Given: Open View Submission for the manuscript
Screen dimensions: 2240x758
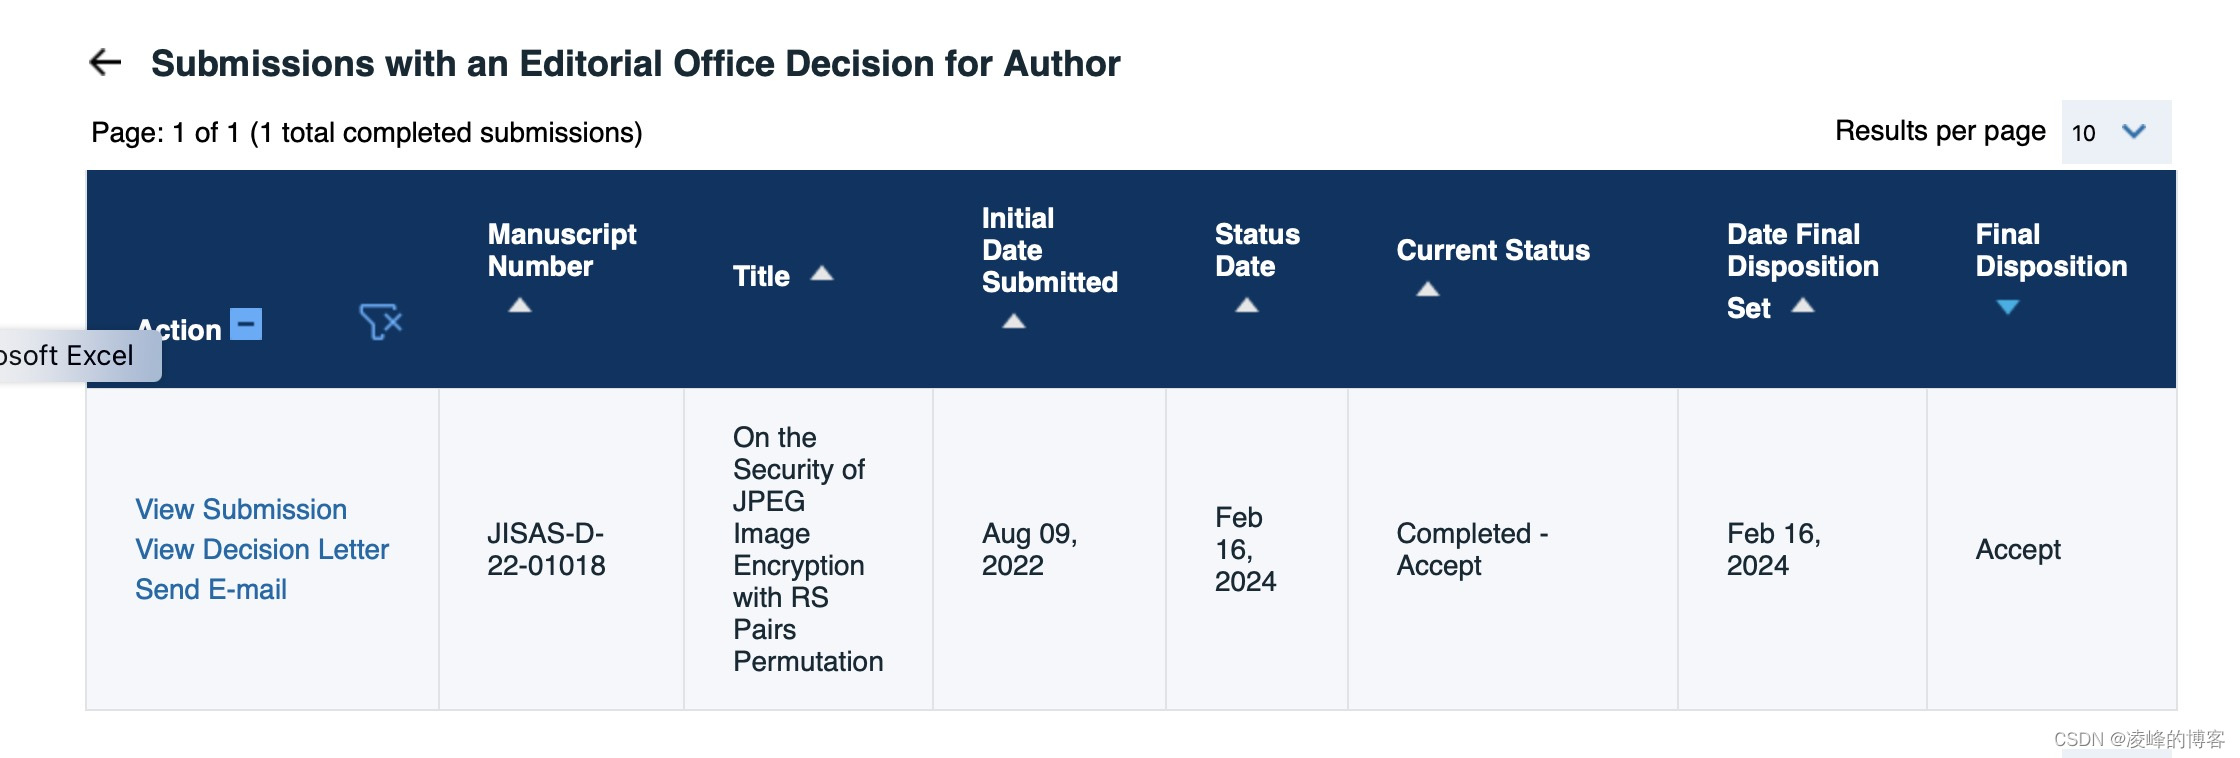Looking at the screenshot, I should 240,510.
